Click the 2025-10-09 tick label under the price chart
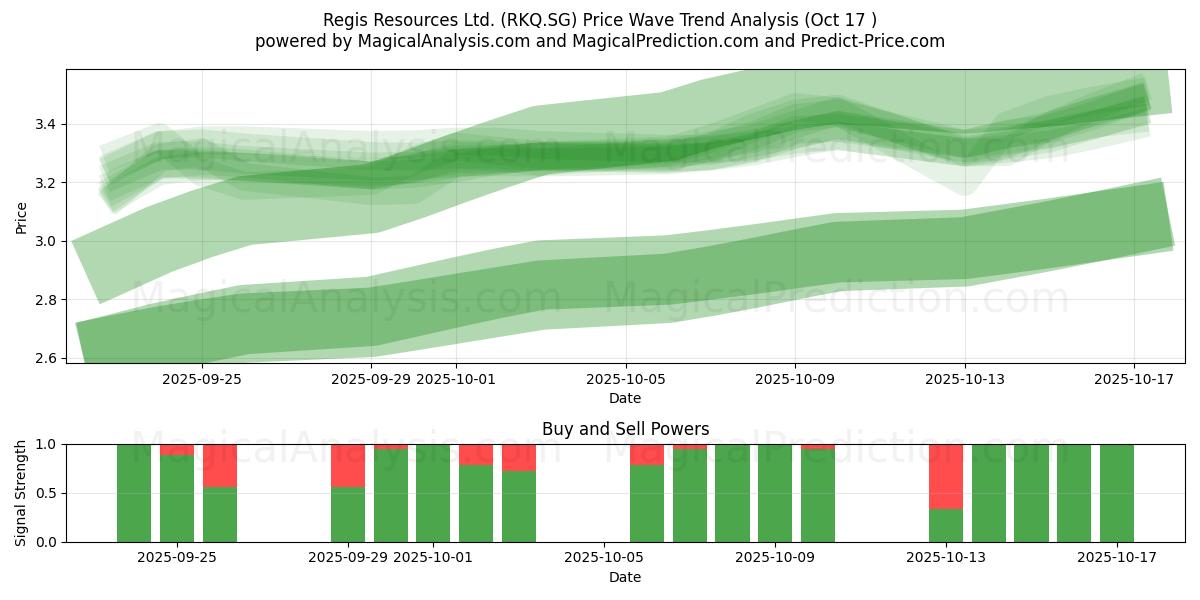 coord(795,379)
